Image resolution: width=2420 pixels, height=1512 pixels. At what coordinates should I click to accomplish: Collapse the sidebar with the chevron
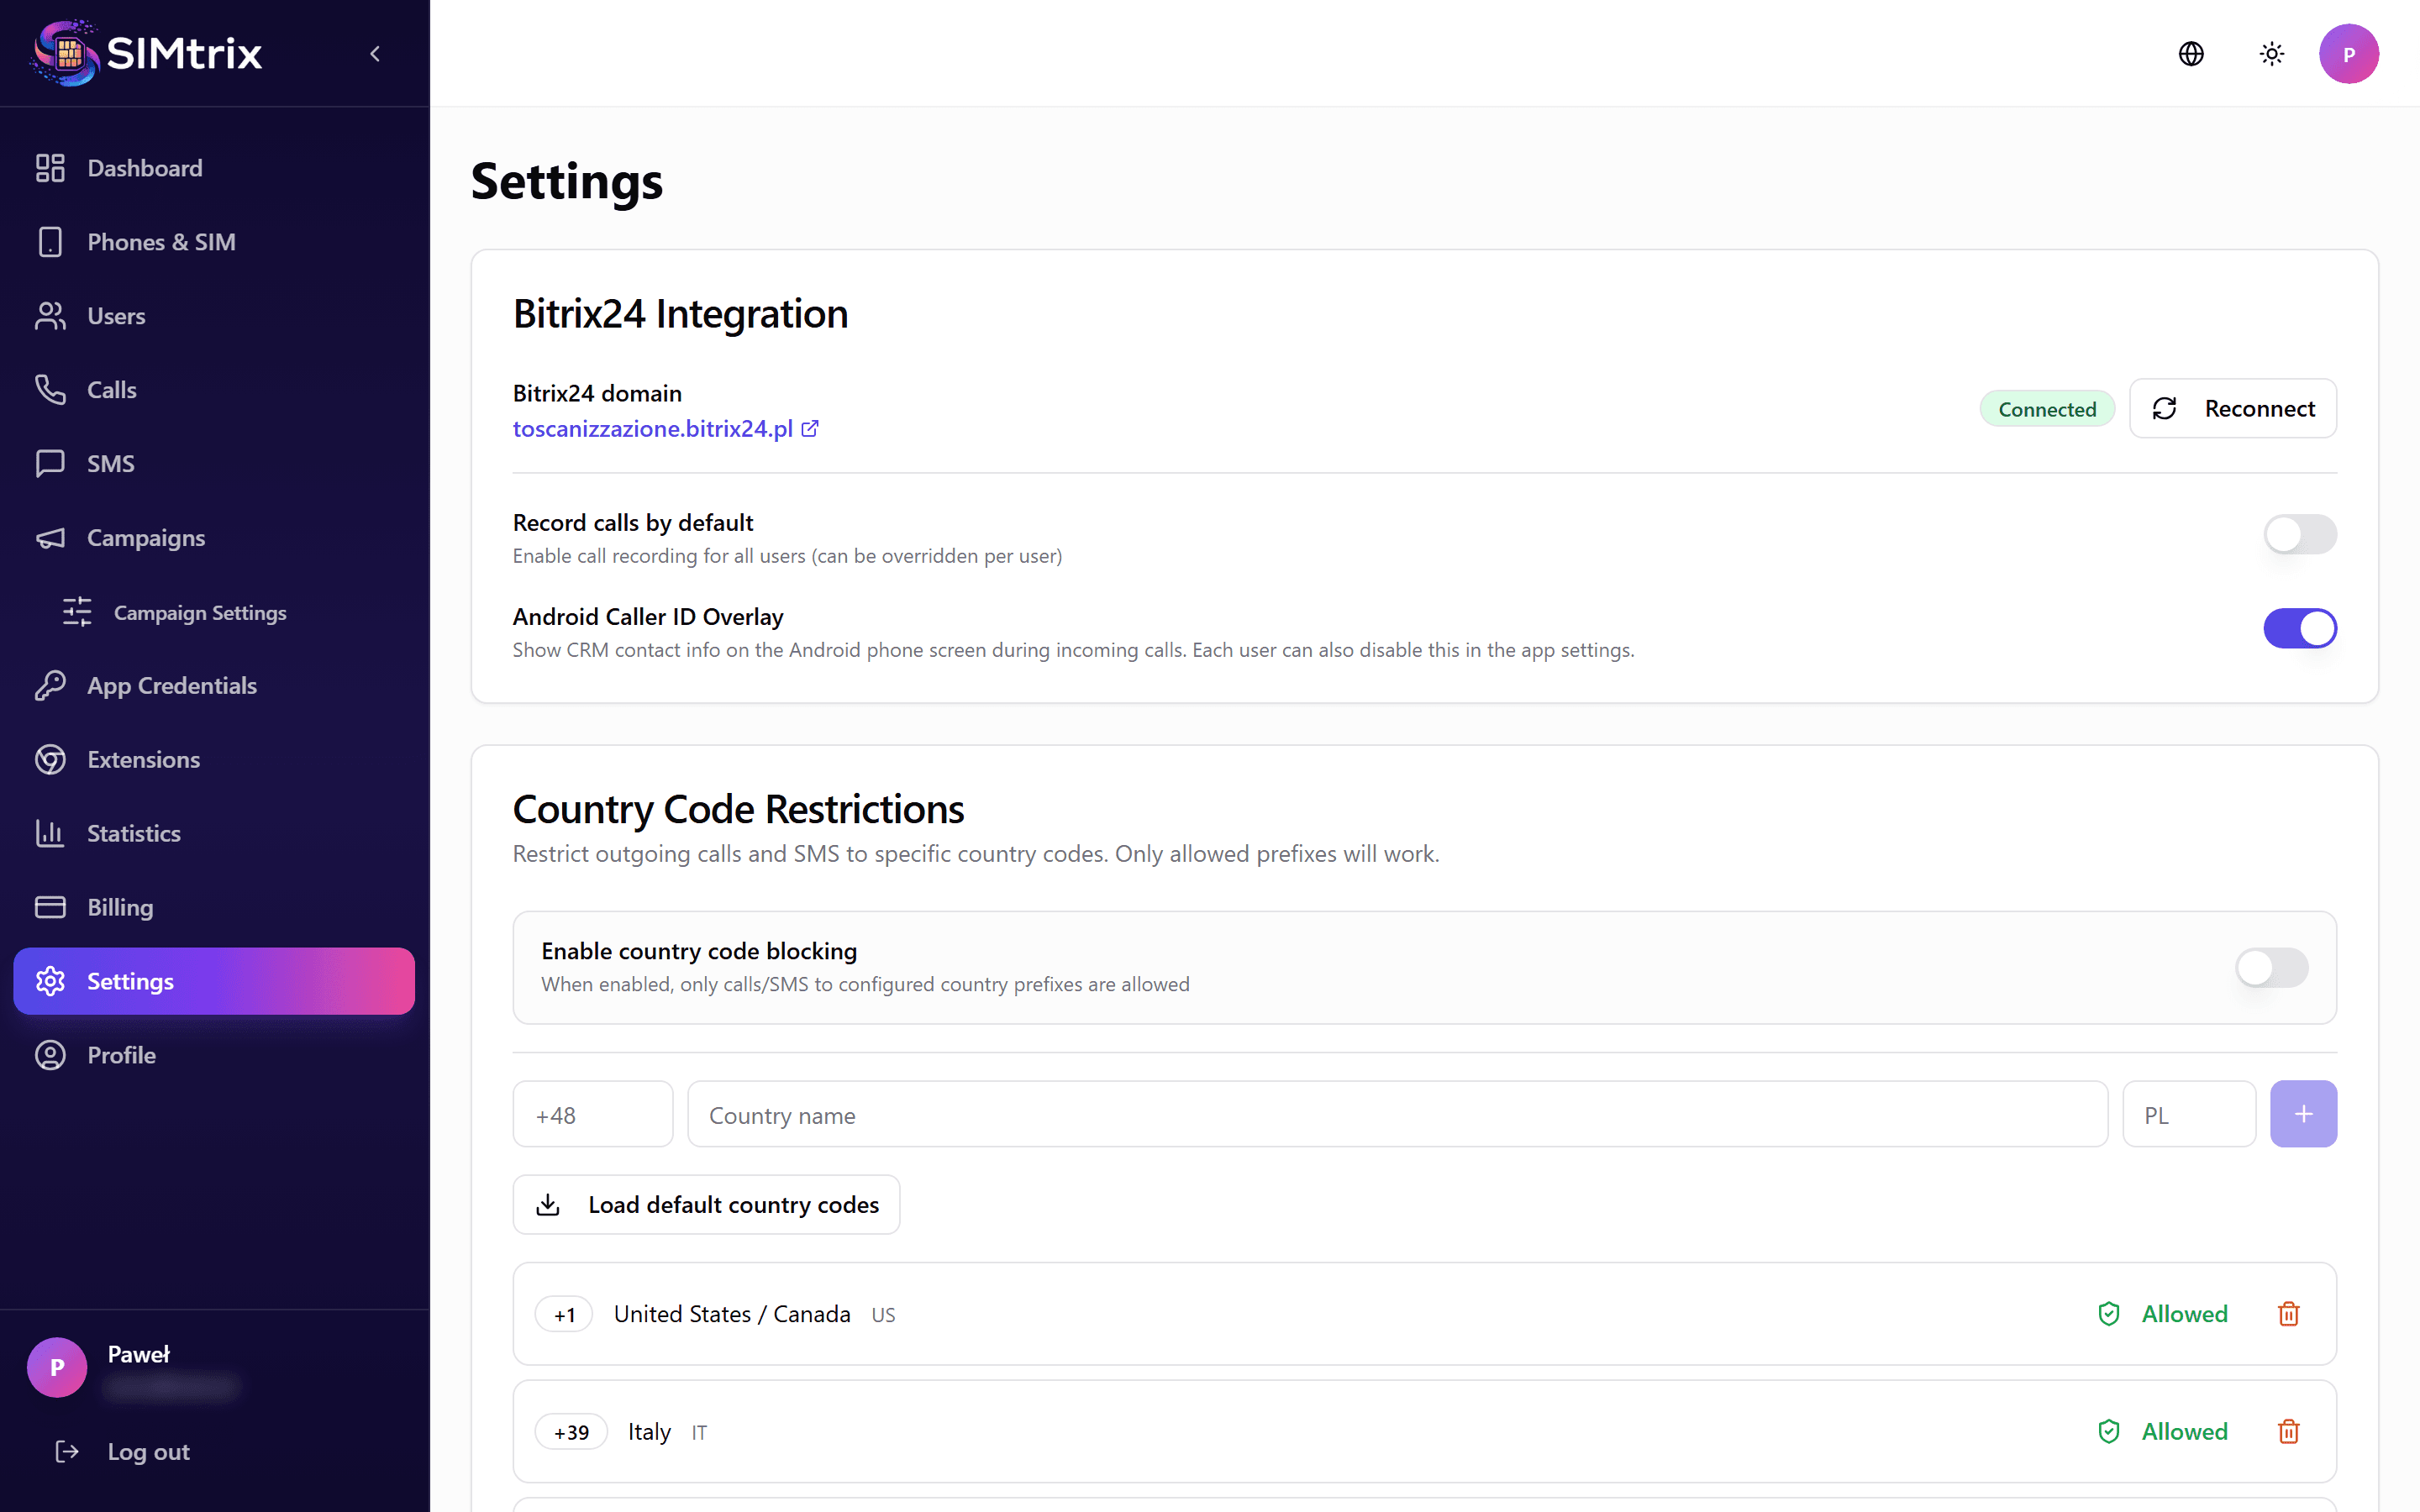(x=375, y=54)
